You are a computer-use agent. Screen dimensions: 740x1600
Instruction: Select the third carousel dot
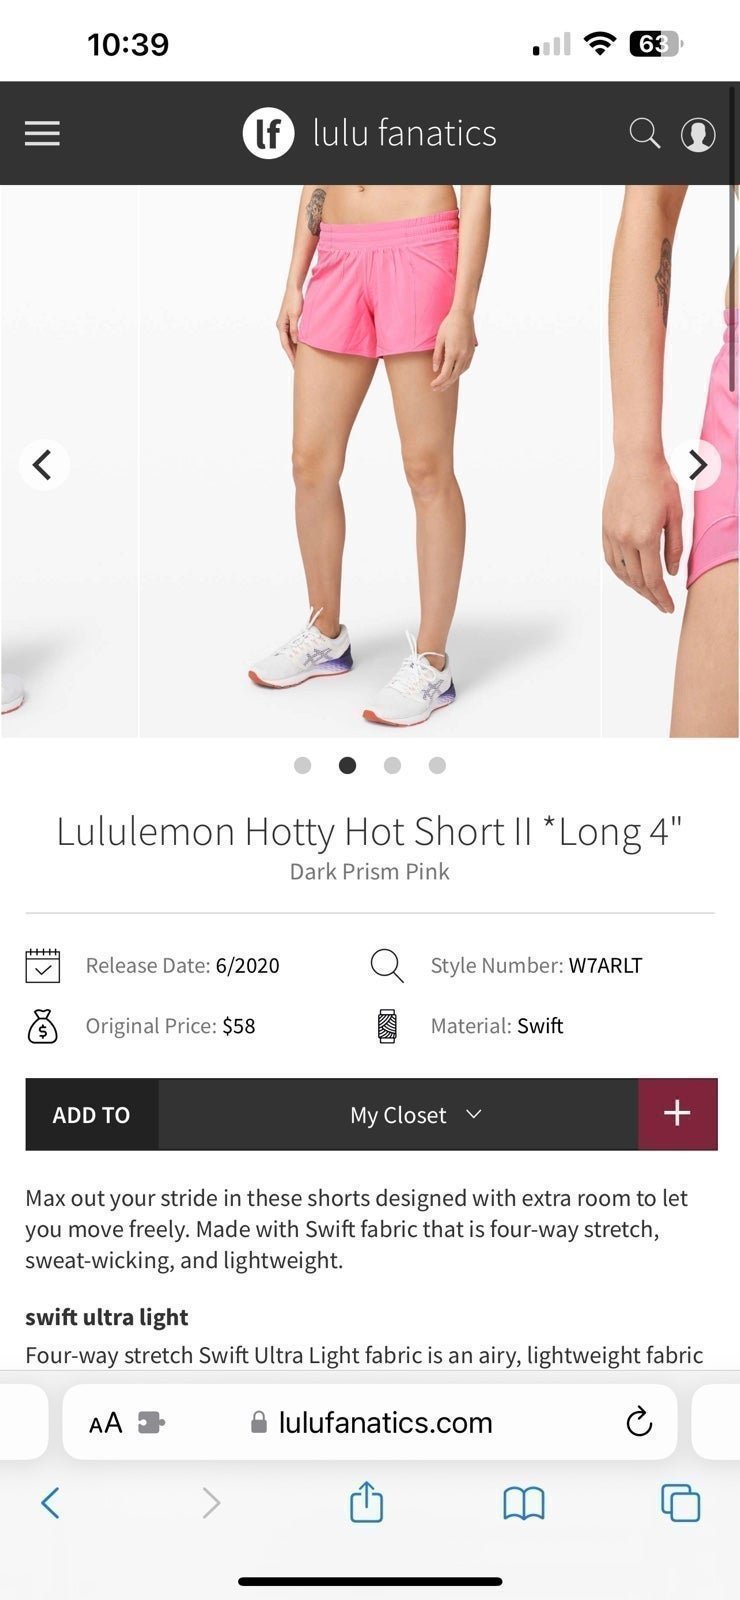[392, 765]
